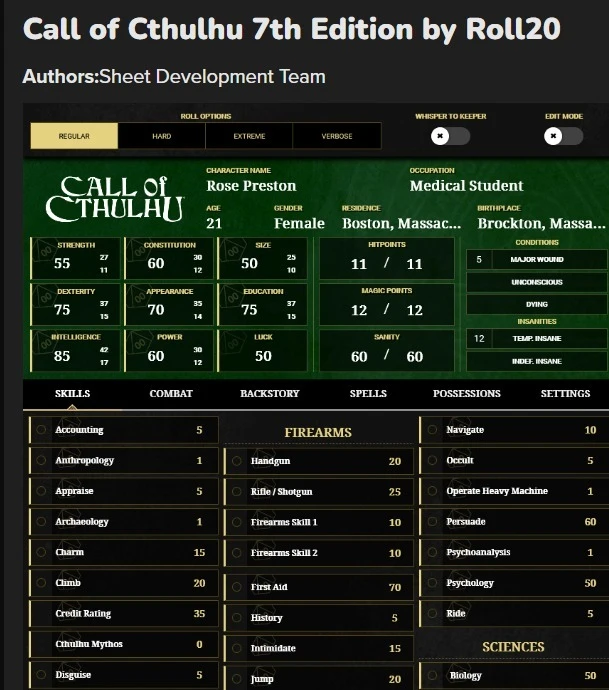Click the Residence field Boston
Screen dimensions: 609x690
[x=402, y=224]
